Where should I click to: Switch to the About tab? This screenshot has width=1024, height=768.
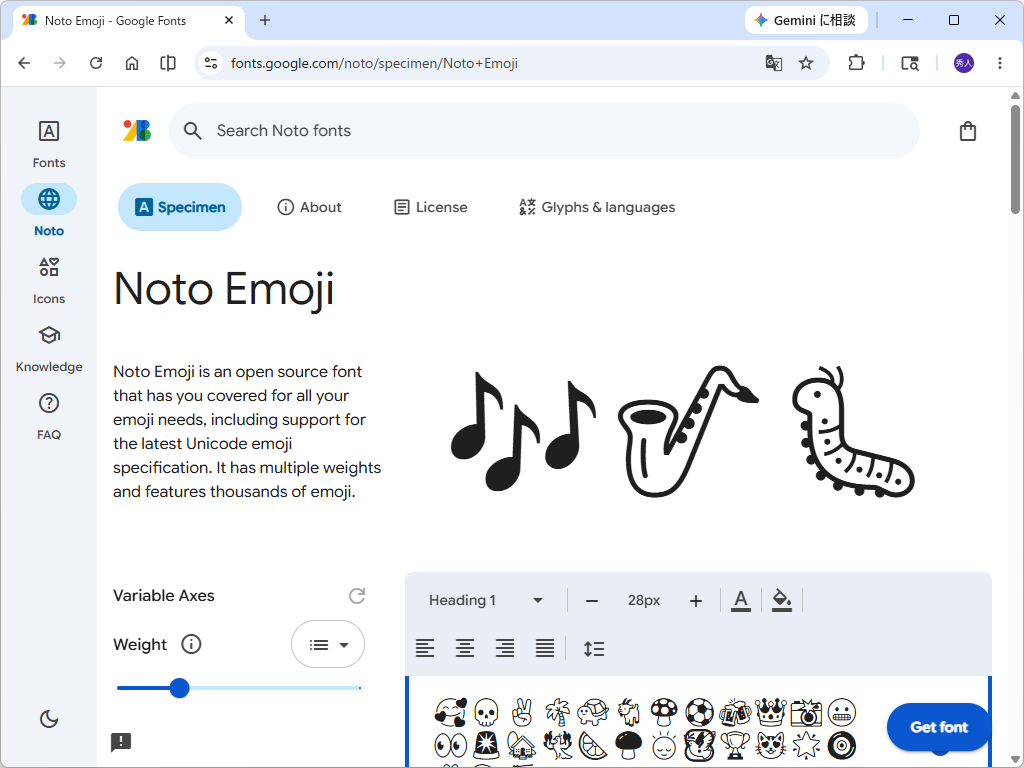[x=310, y=207]
